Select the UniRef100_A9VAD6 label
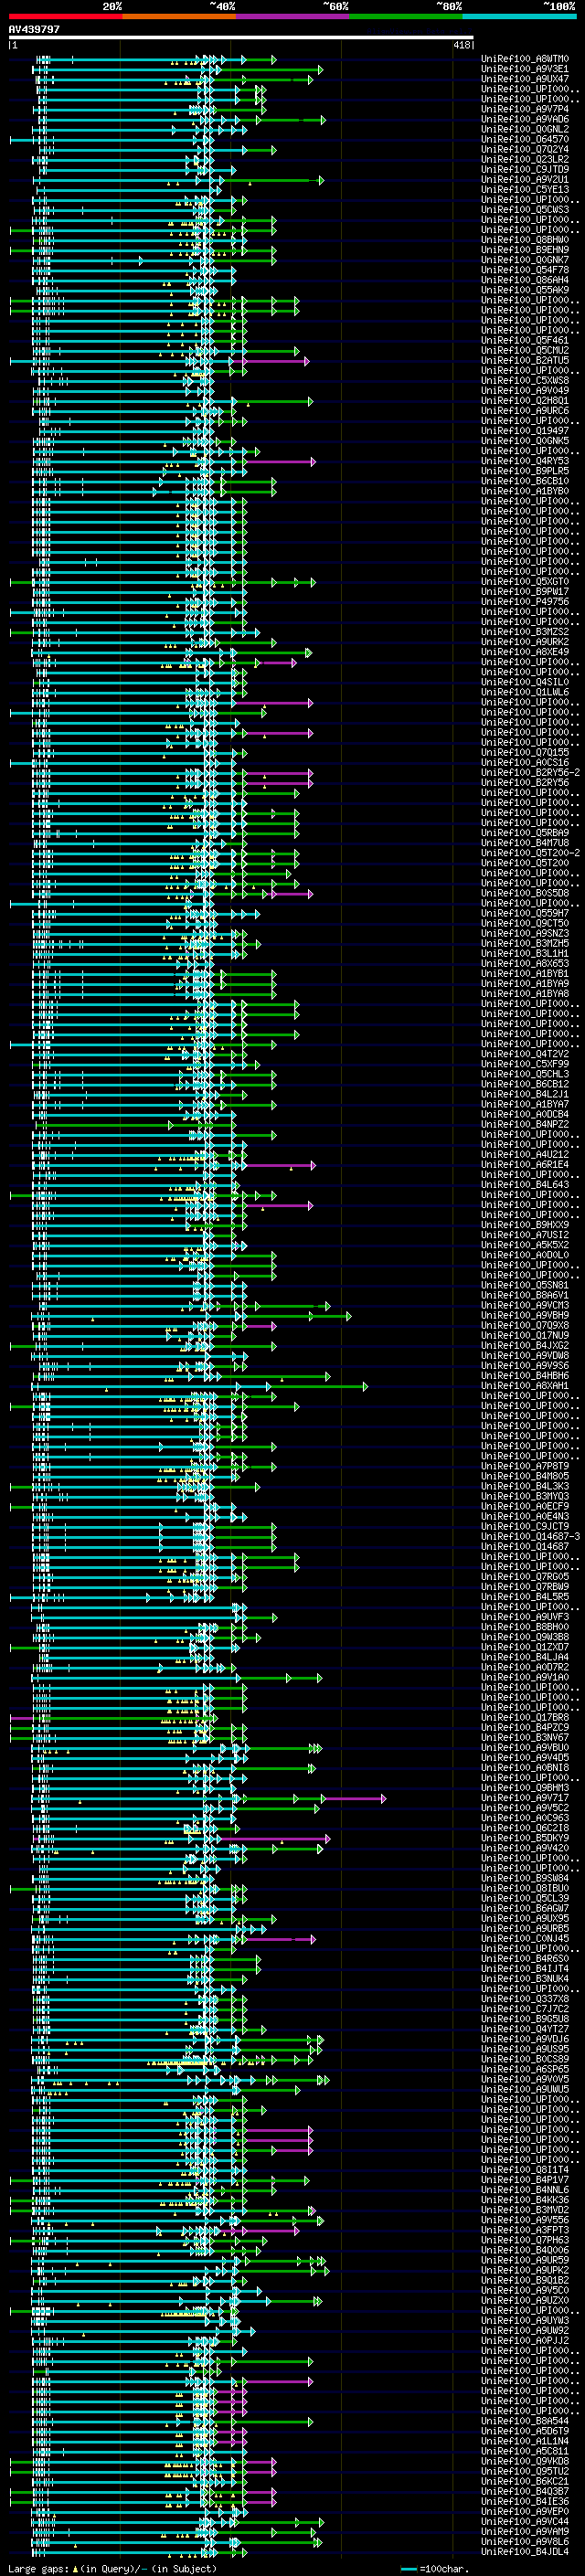Viewport: 585px width, 2576px height. pos(525,119)
